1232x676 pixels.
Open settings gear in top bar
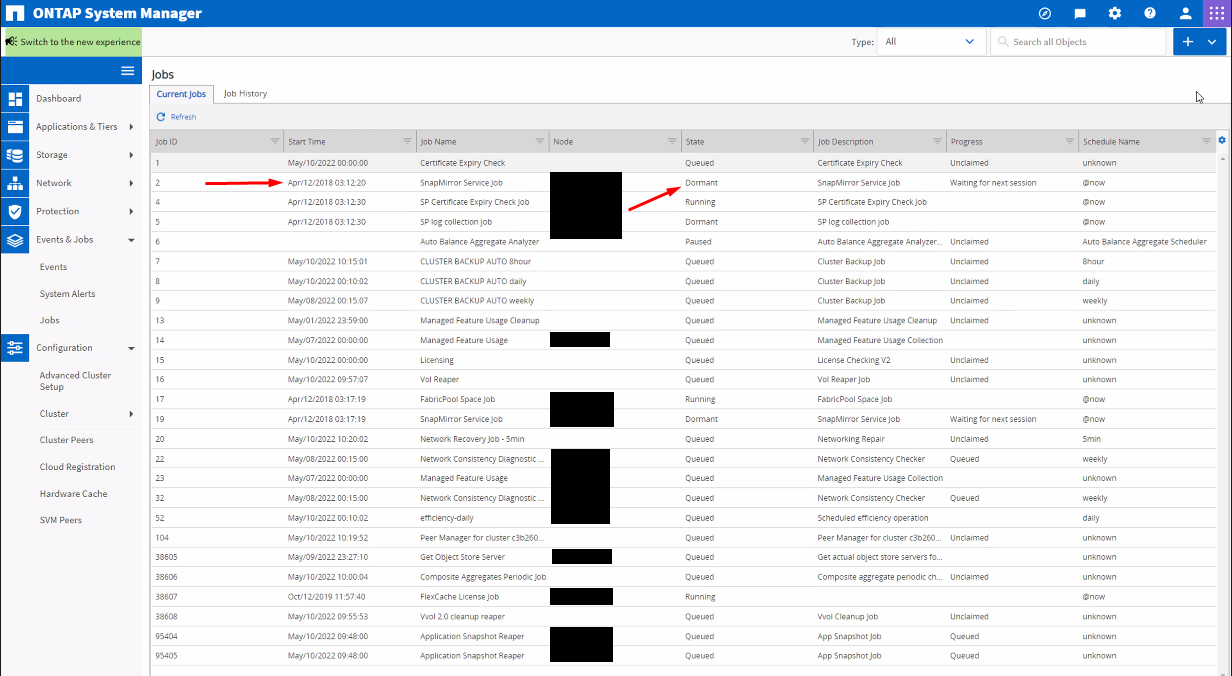1115,14
